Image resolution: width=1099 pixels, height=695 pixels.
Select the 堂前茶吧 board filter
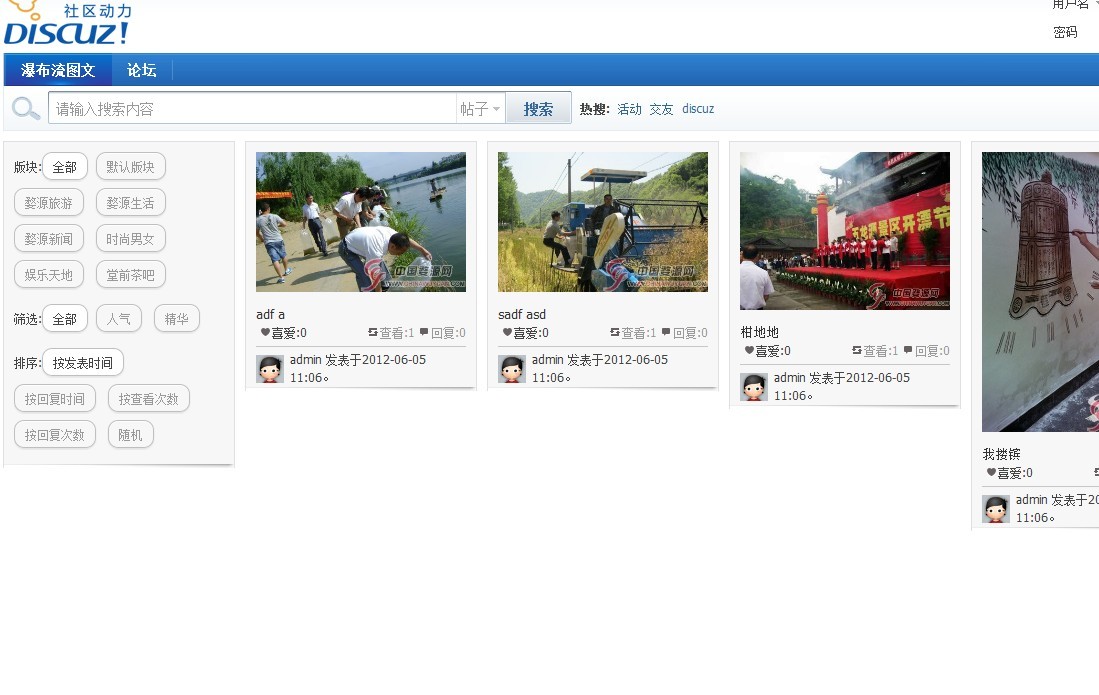pyautogui.click(x=130, y=275)
